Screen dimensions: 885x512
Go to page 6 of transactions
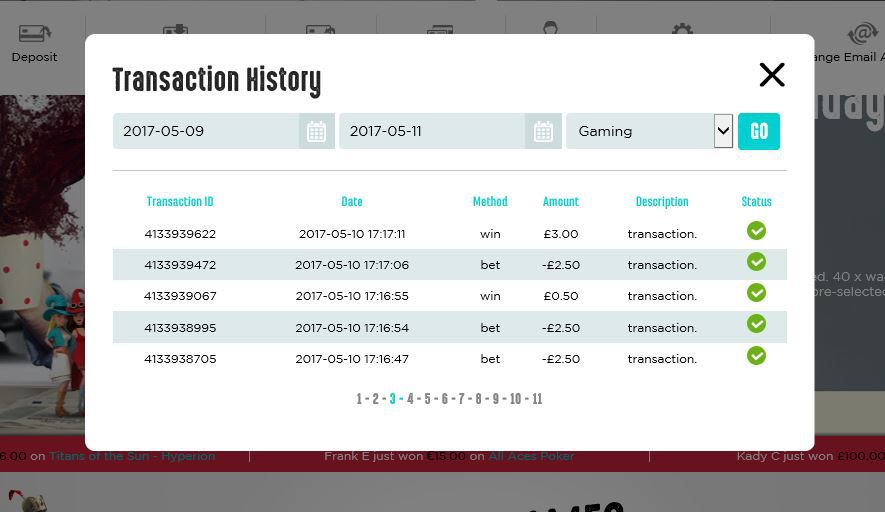445,399
